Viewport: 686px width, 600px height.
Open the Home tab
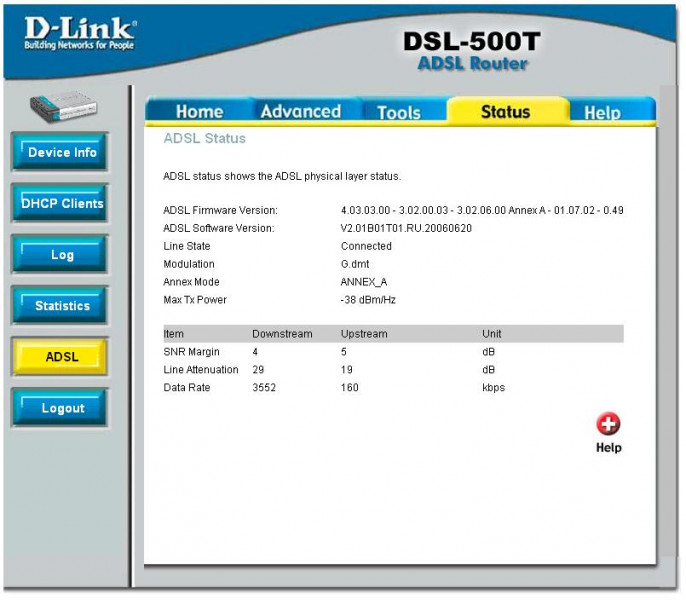click(x=199, y=112)
